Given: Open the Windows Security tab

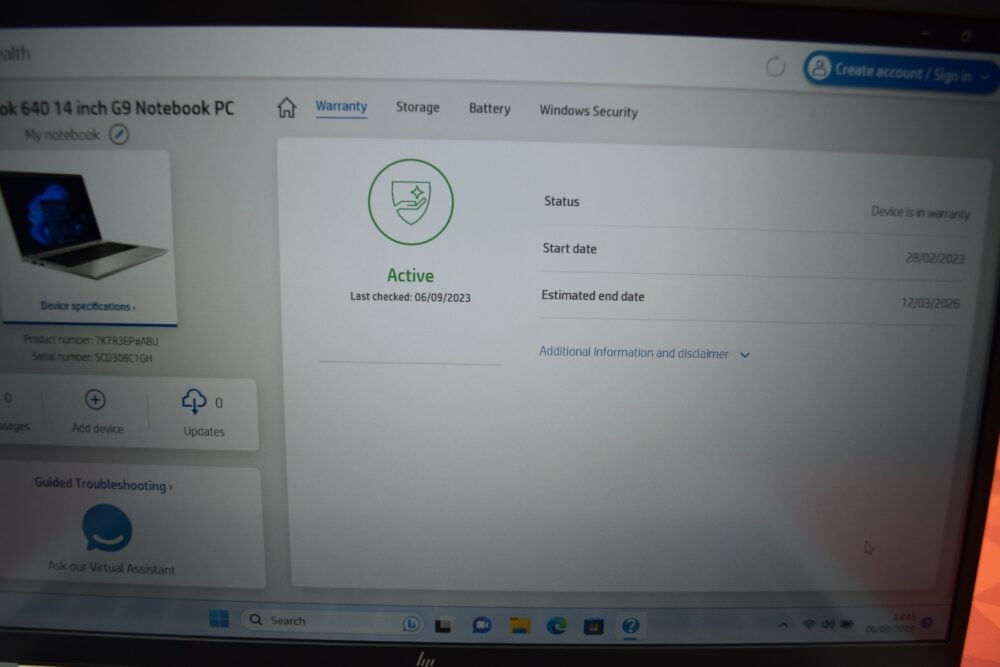Looking at the screenshot, I should pyautogui.click(x=589, y=111).
